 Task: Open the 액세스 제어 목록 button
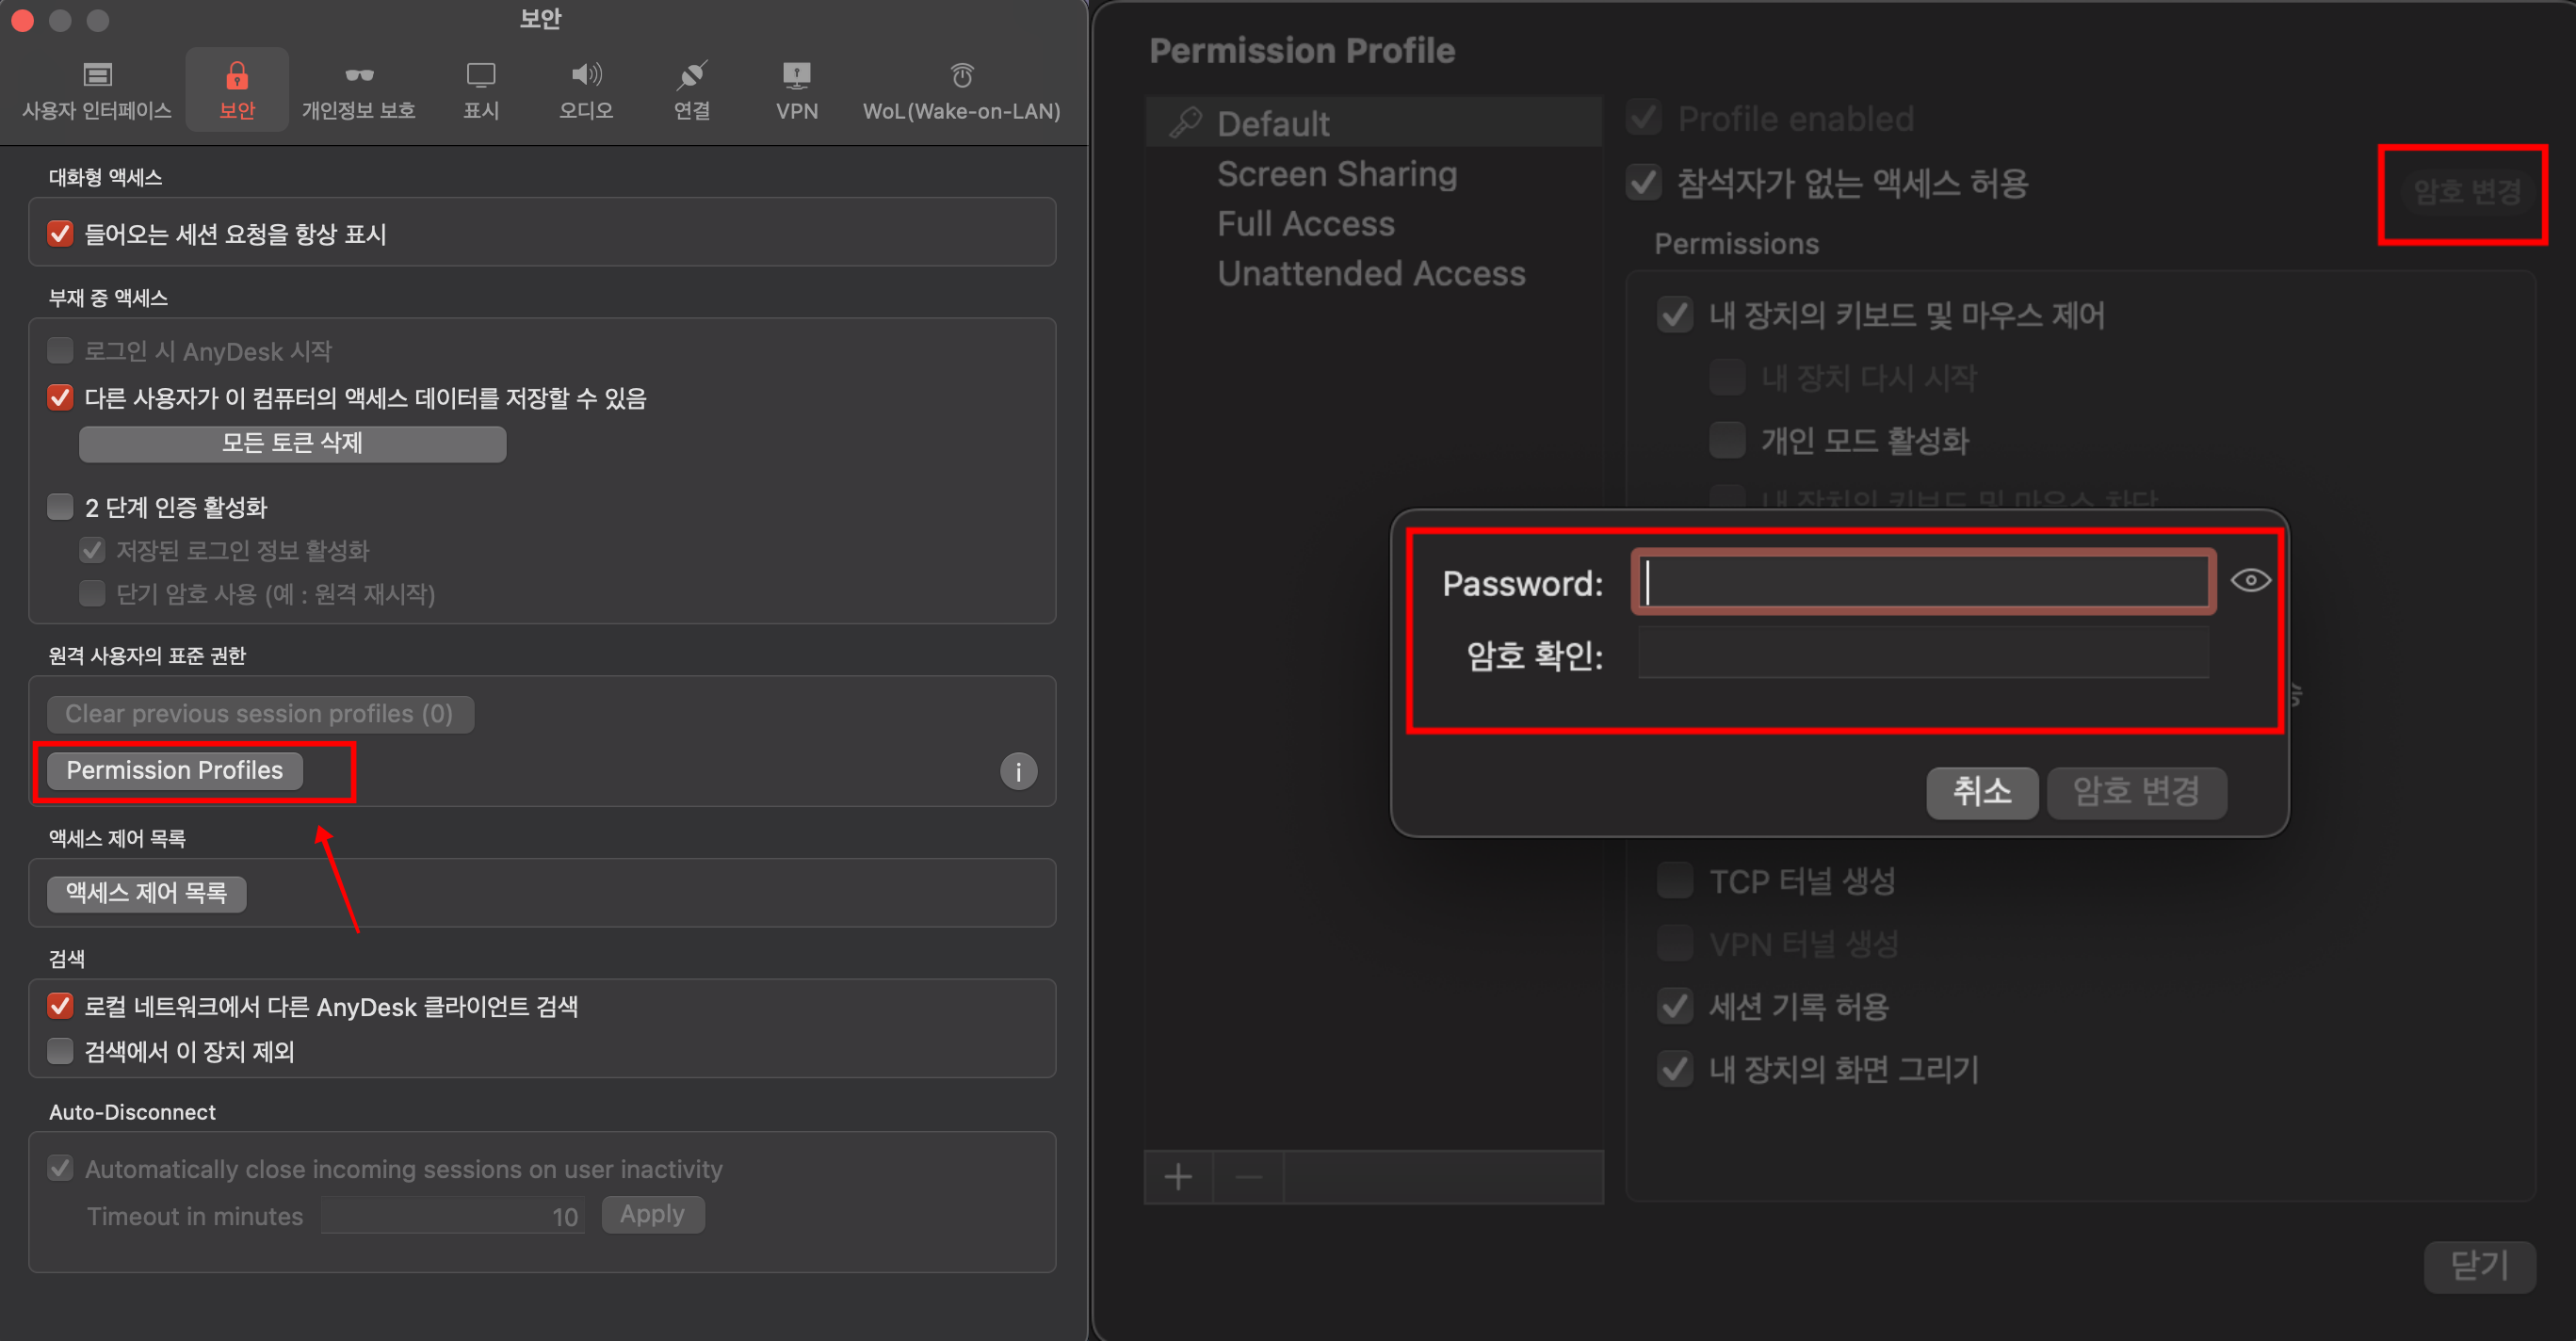click(147, 893)
